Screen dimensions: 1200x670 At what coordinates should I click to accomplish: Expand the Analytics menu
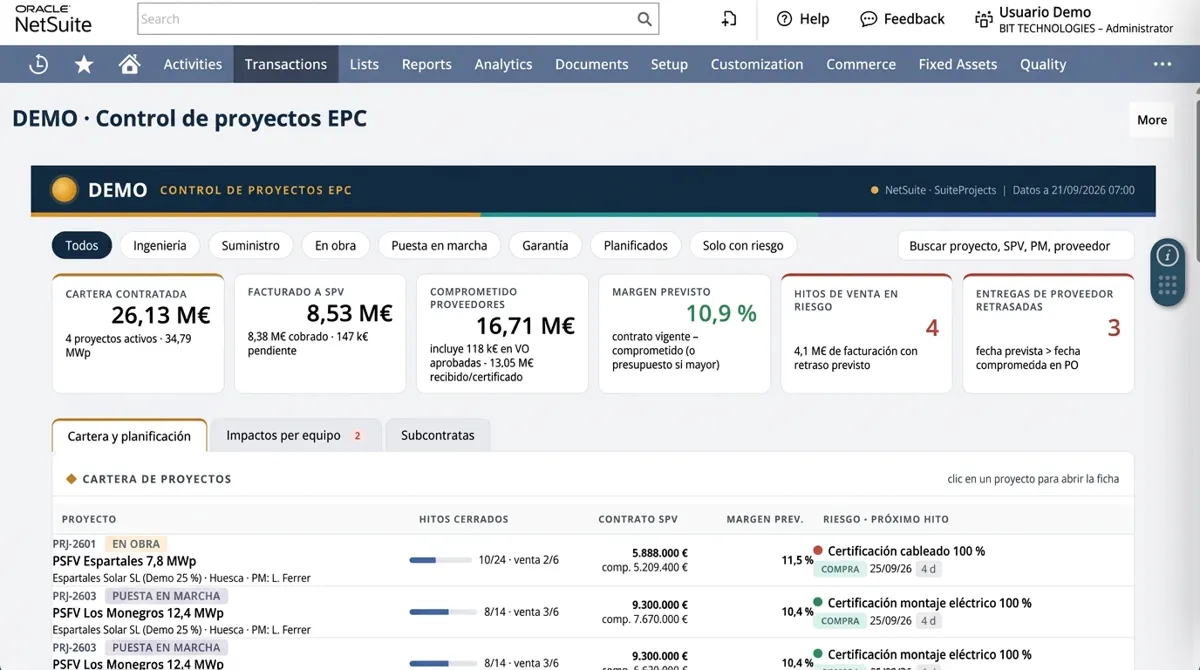tap(503, 64)
